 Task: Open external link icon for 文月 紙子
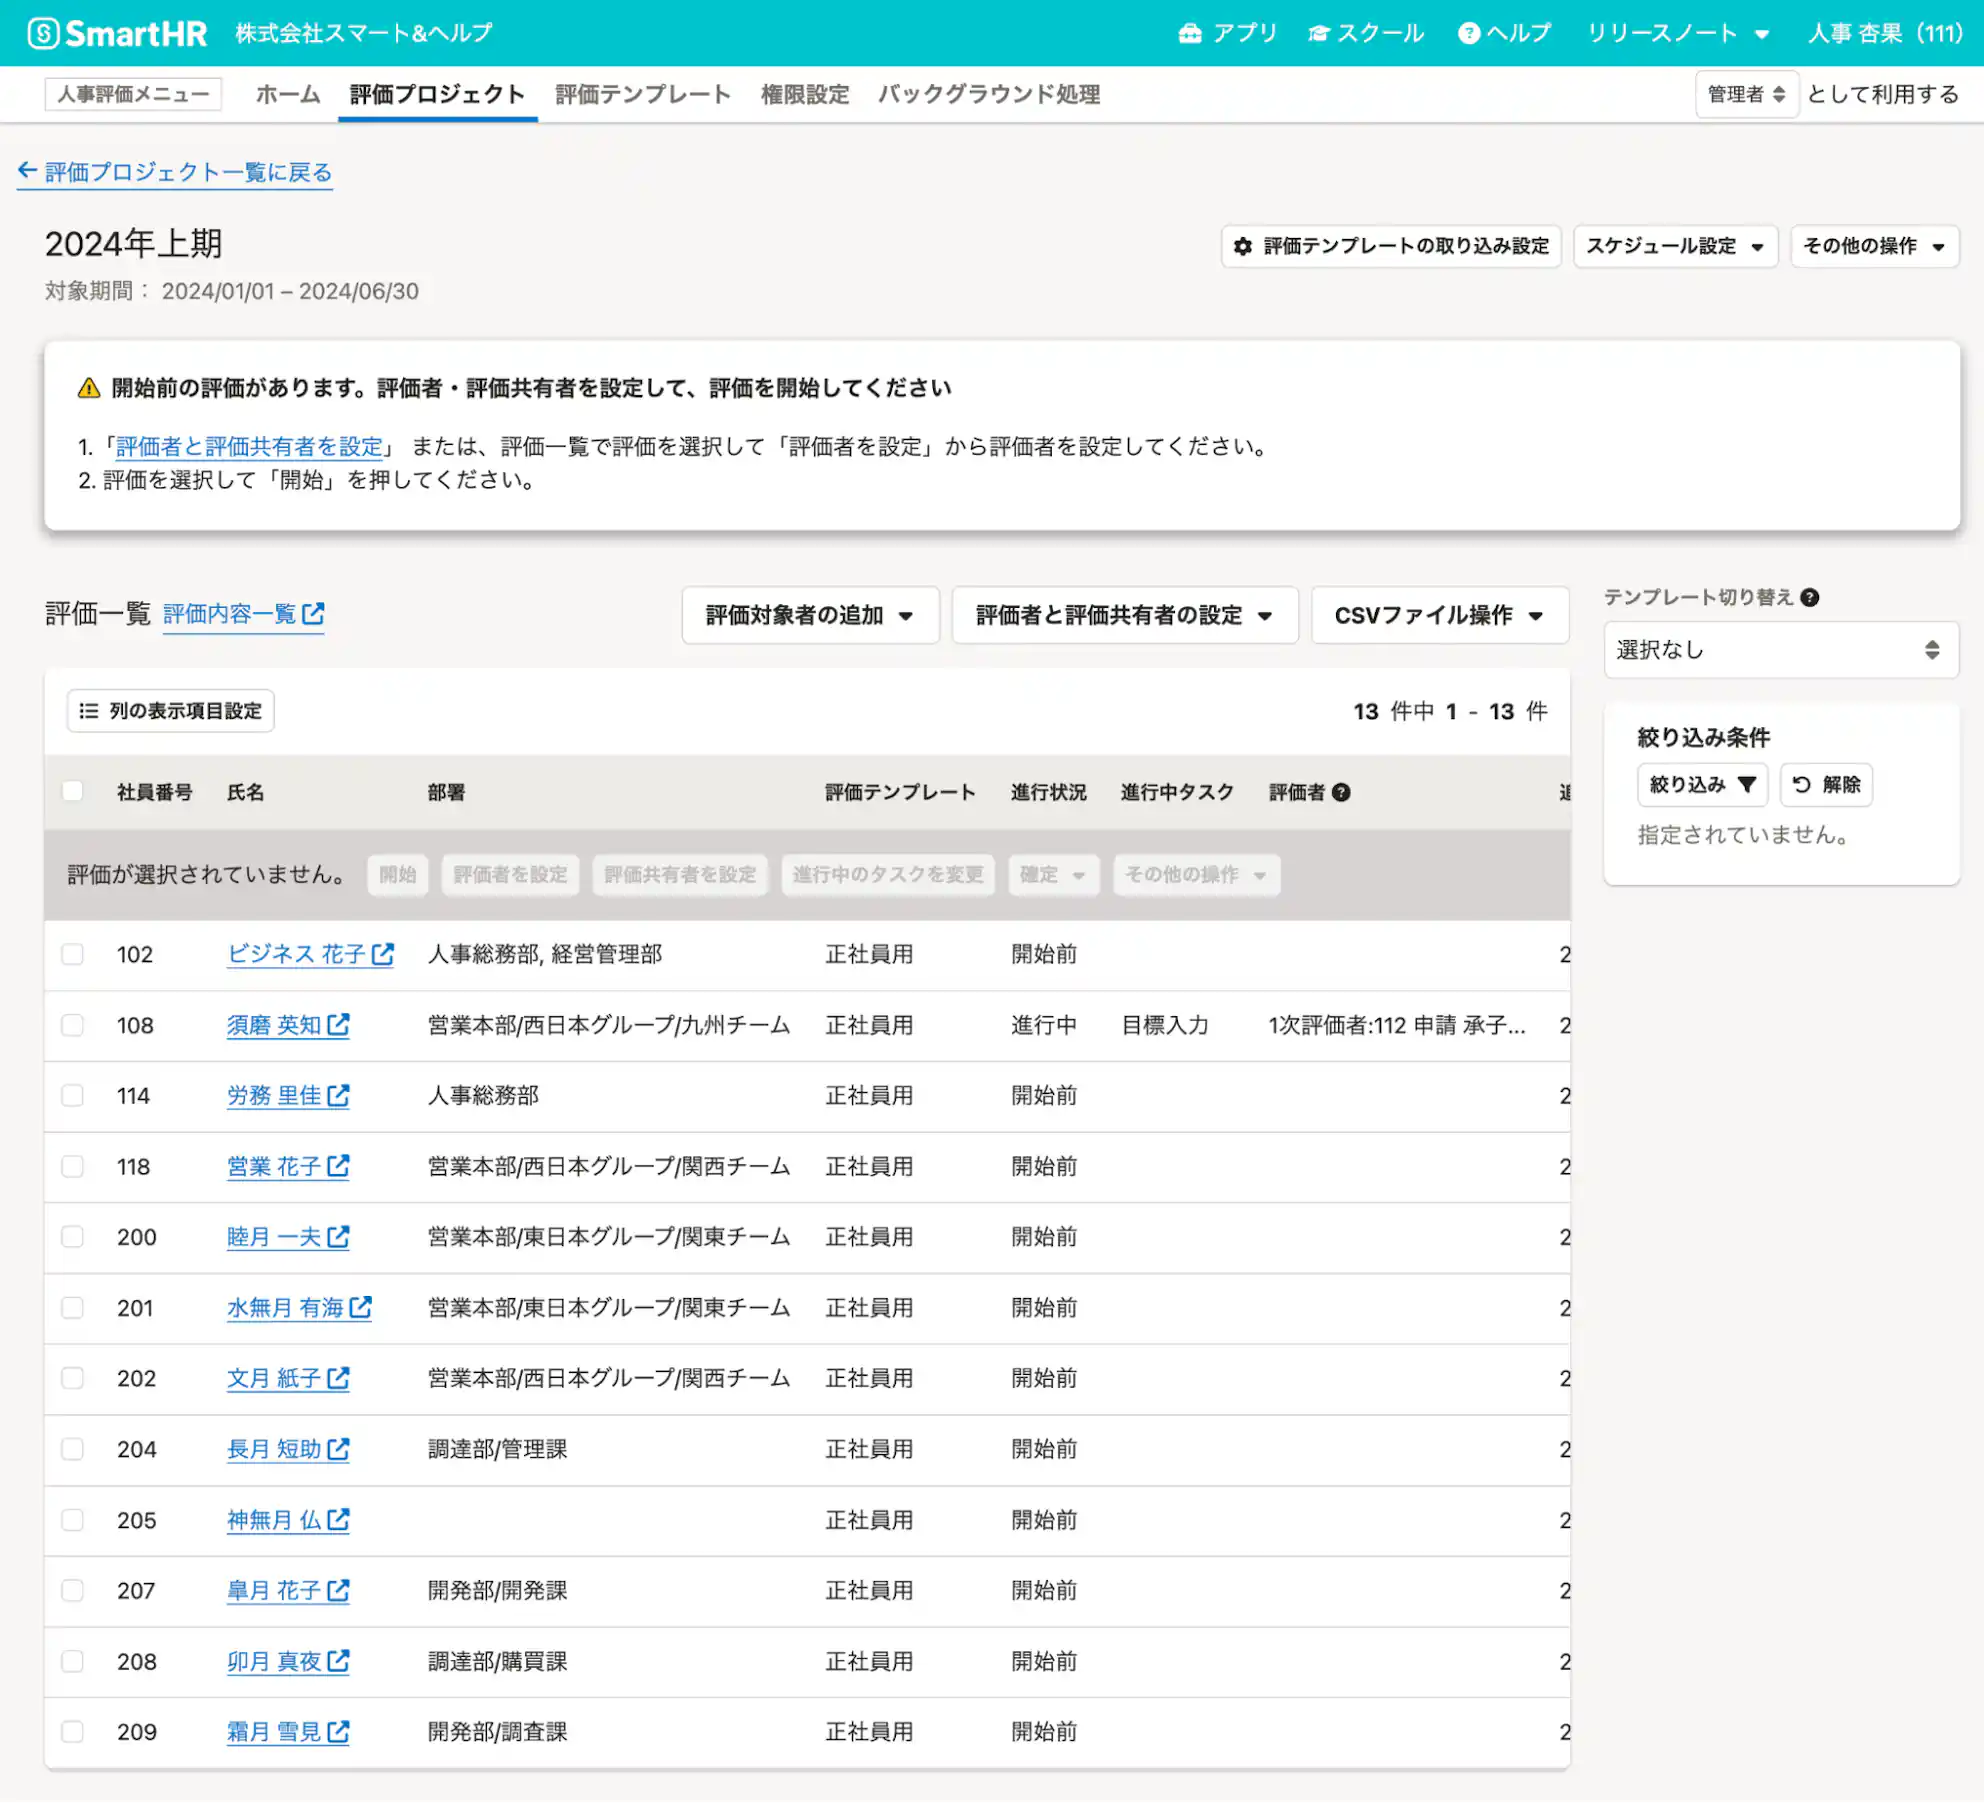(338, 1378)
